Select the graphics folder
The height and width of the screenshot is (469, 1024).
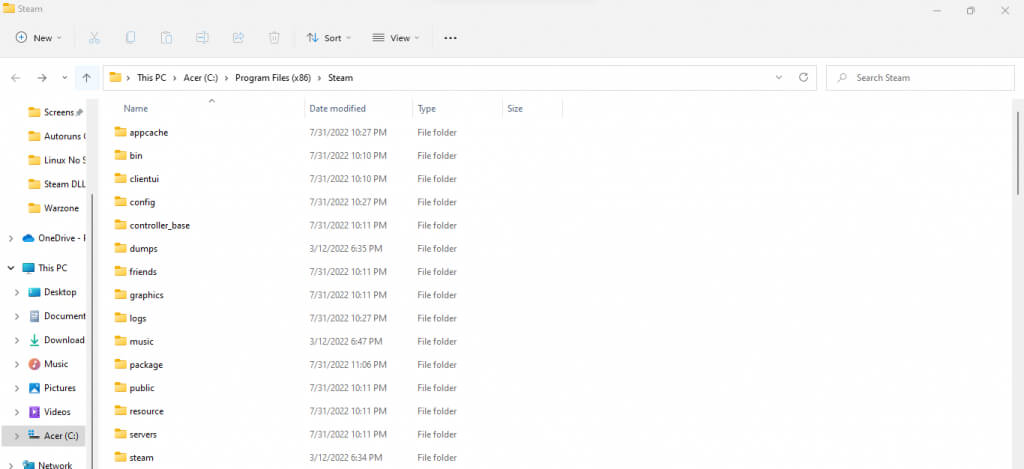(146, 295)
